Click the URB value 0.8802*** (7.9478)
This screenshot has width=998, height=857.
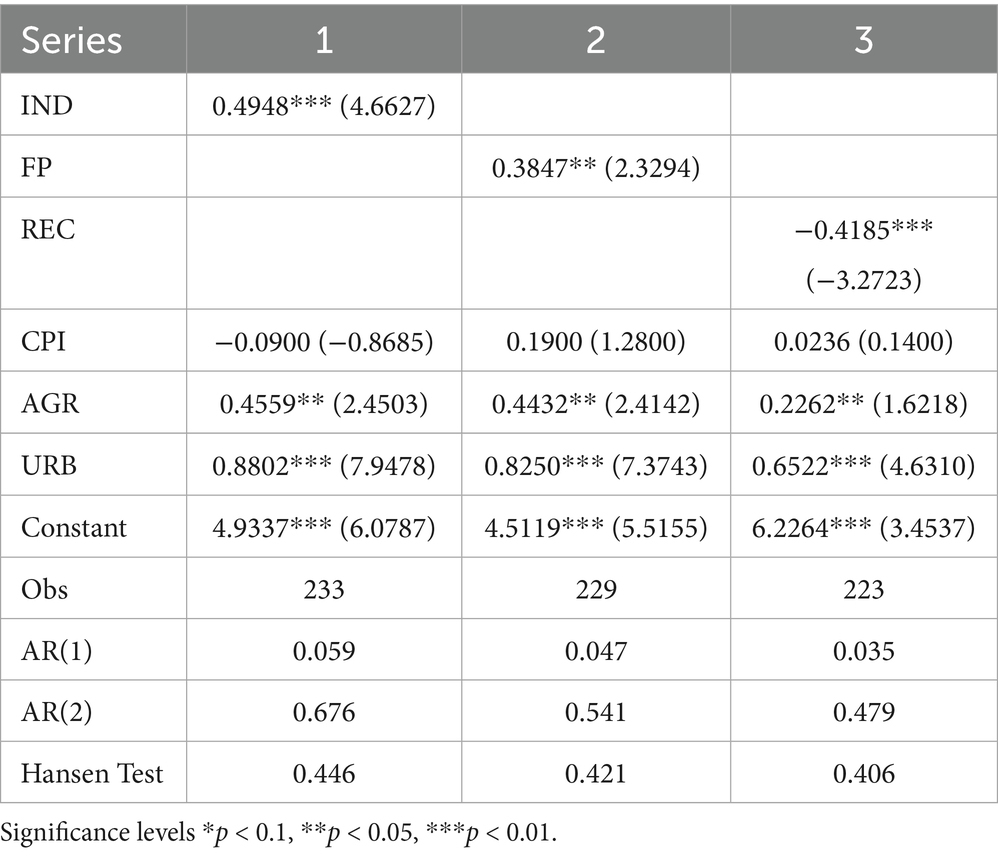click(x=324, y=466)
